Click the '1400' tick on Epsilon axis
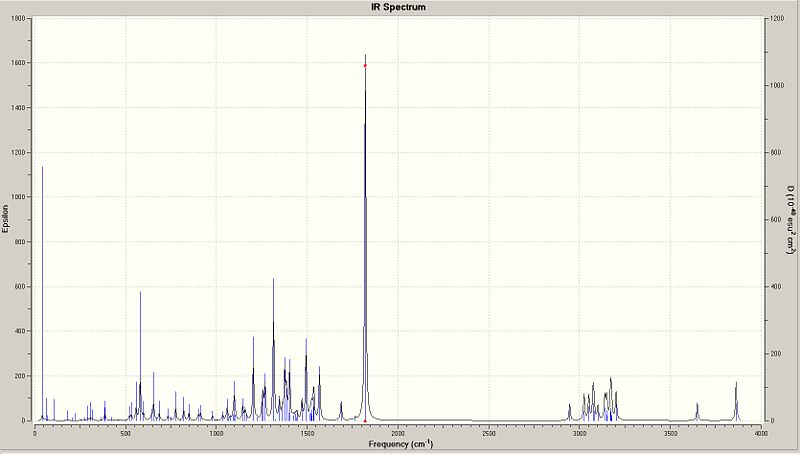The image size is (800, 454). (18, 108)
